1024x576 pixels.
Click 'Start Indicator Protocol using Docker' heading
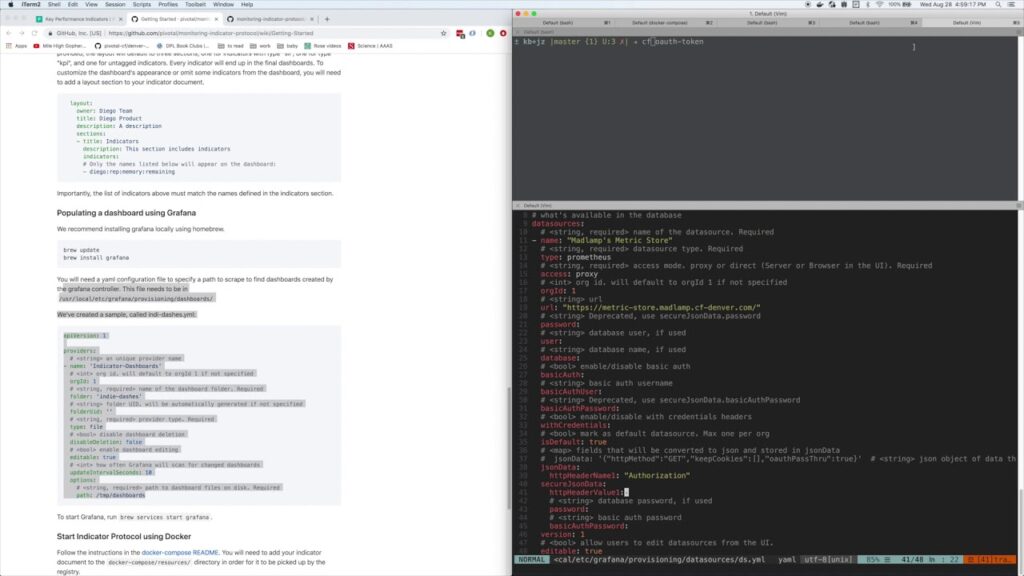[124, 537]
